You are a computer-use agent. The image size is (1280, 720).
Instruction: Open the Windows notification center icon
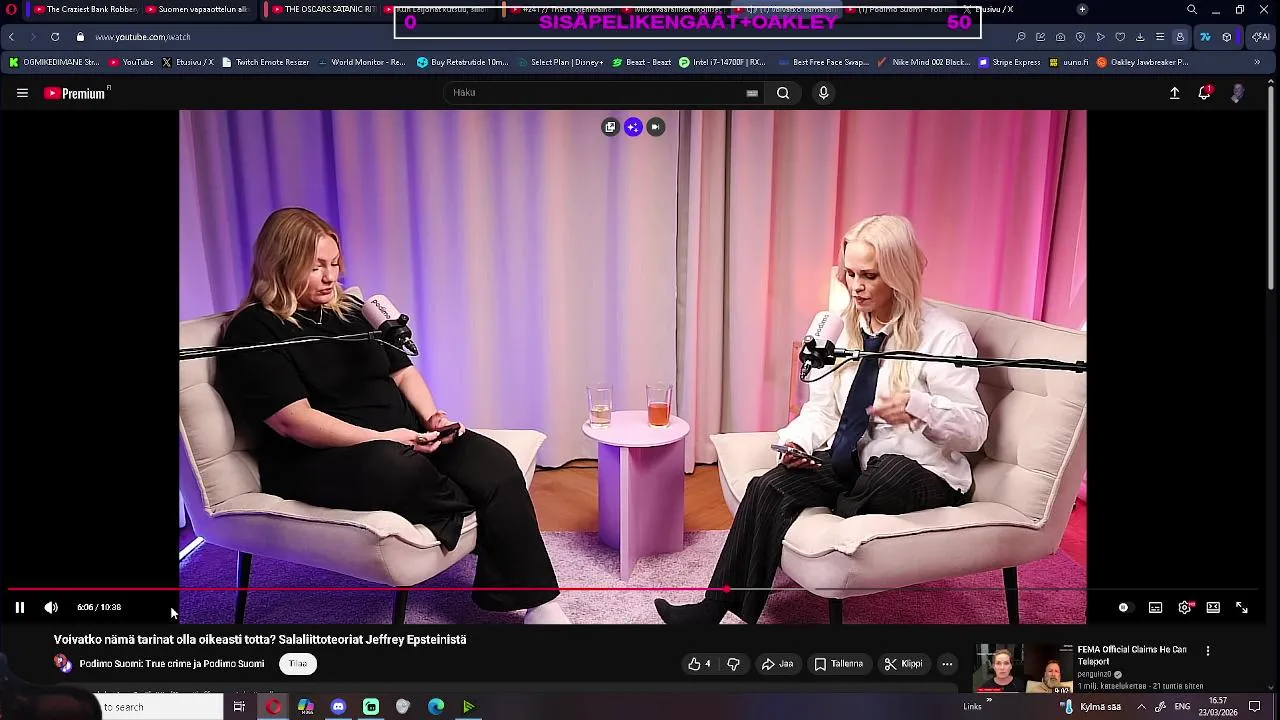tap(1255, 707)
